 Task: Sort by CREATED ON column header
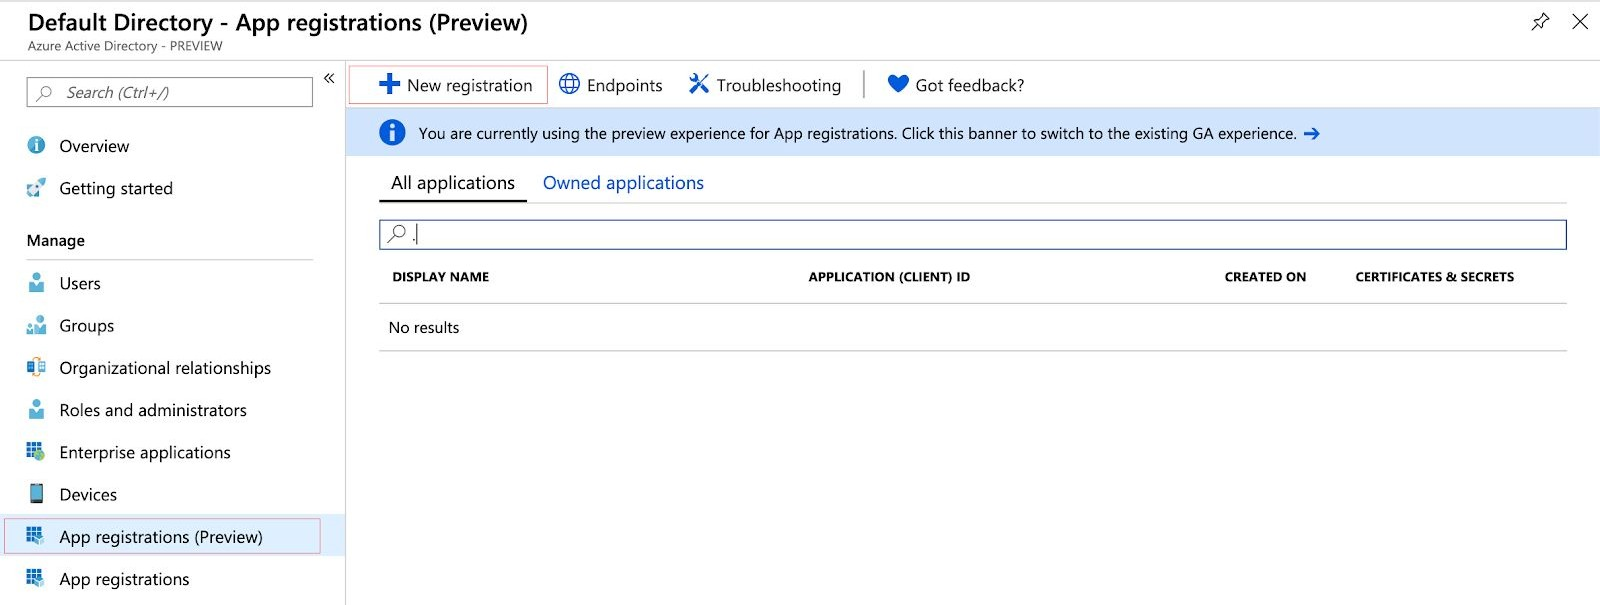pos(1265,277)
